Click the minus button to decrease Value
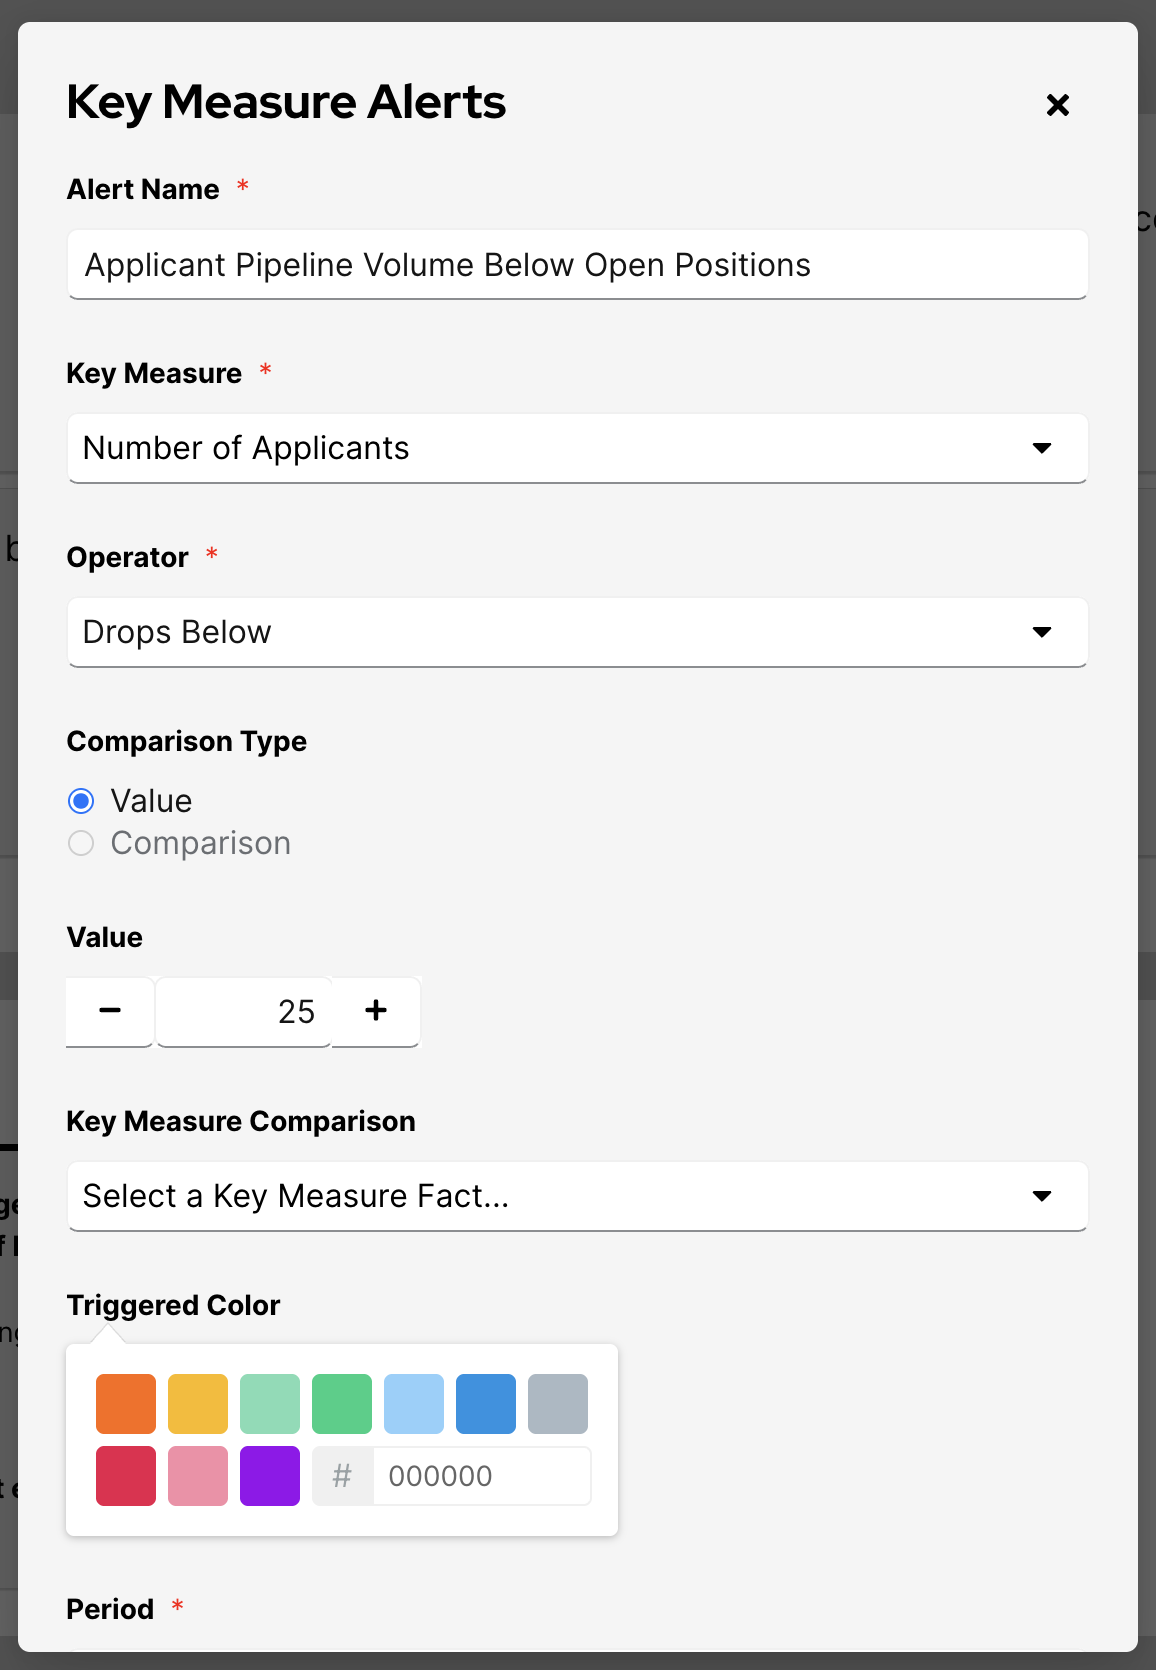This screenshot has width=1156, height=1670. click(x=110, y=1011)
